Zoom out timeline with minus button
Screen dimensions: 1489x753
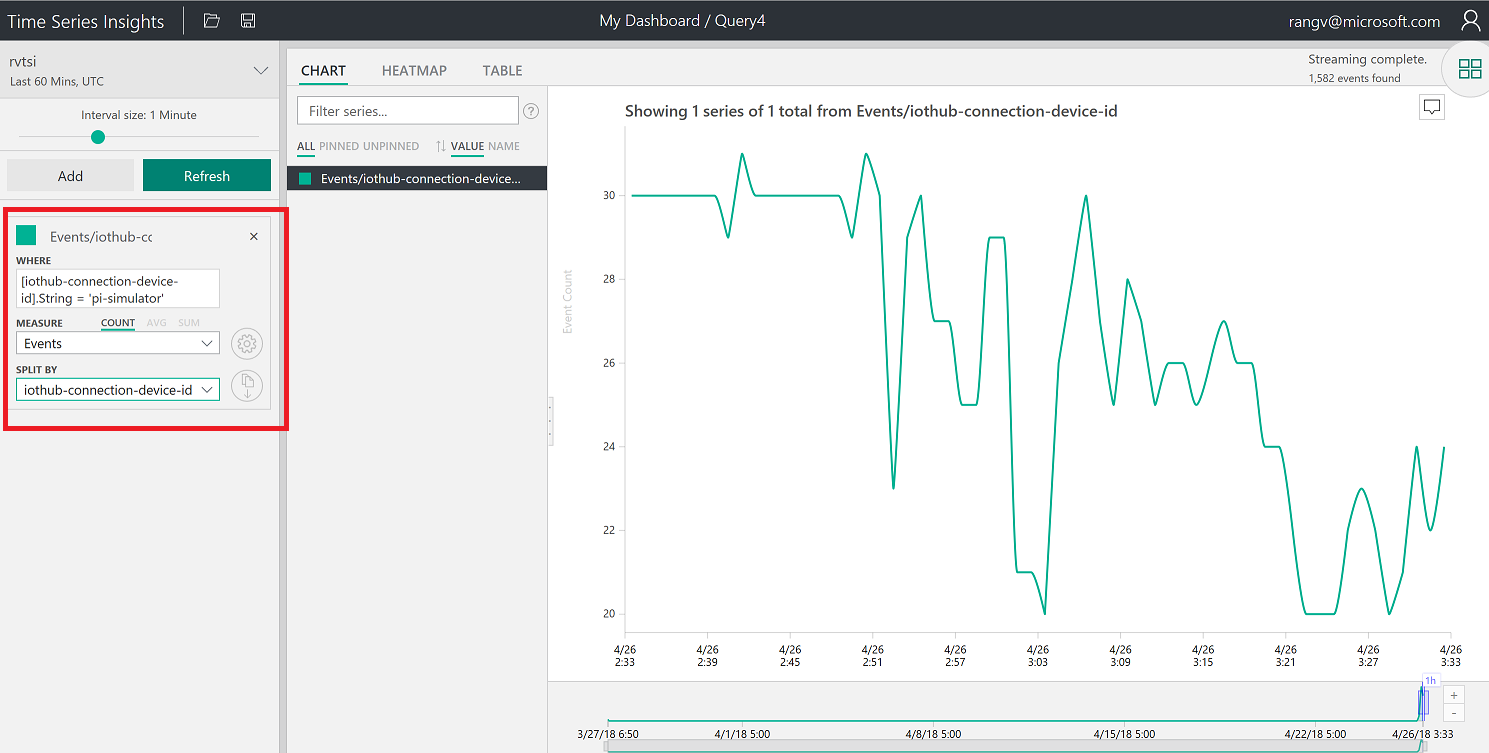click(1454, 713)
